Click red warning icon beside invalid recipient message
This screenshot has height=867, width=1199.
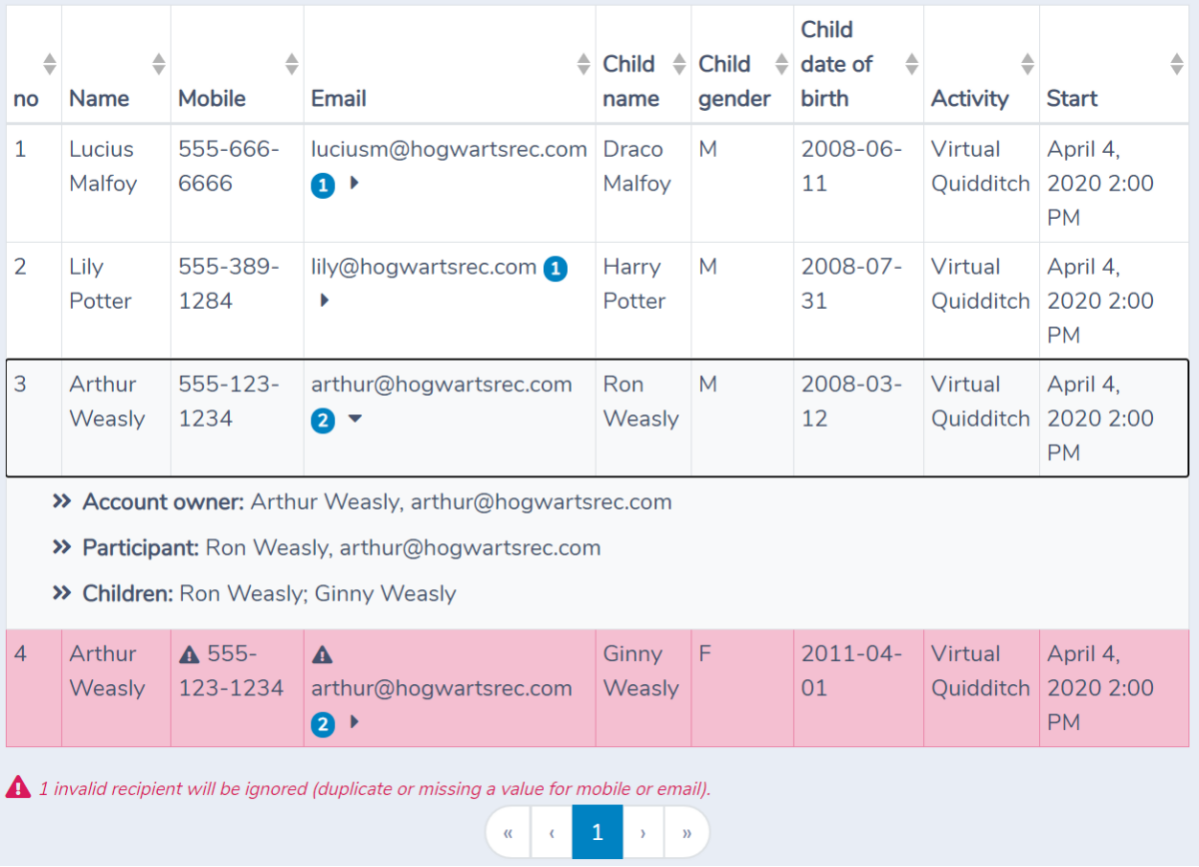click(x=18, y=787)
